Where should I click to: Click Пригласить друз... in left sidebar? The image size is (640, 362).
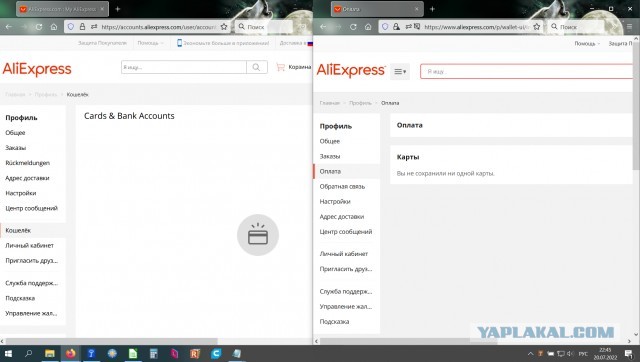point(31,260)
